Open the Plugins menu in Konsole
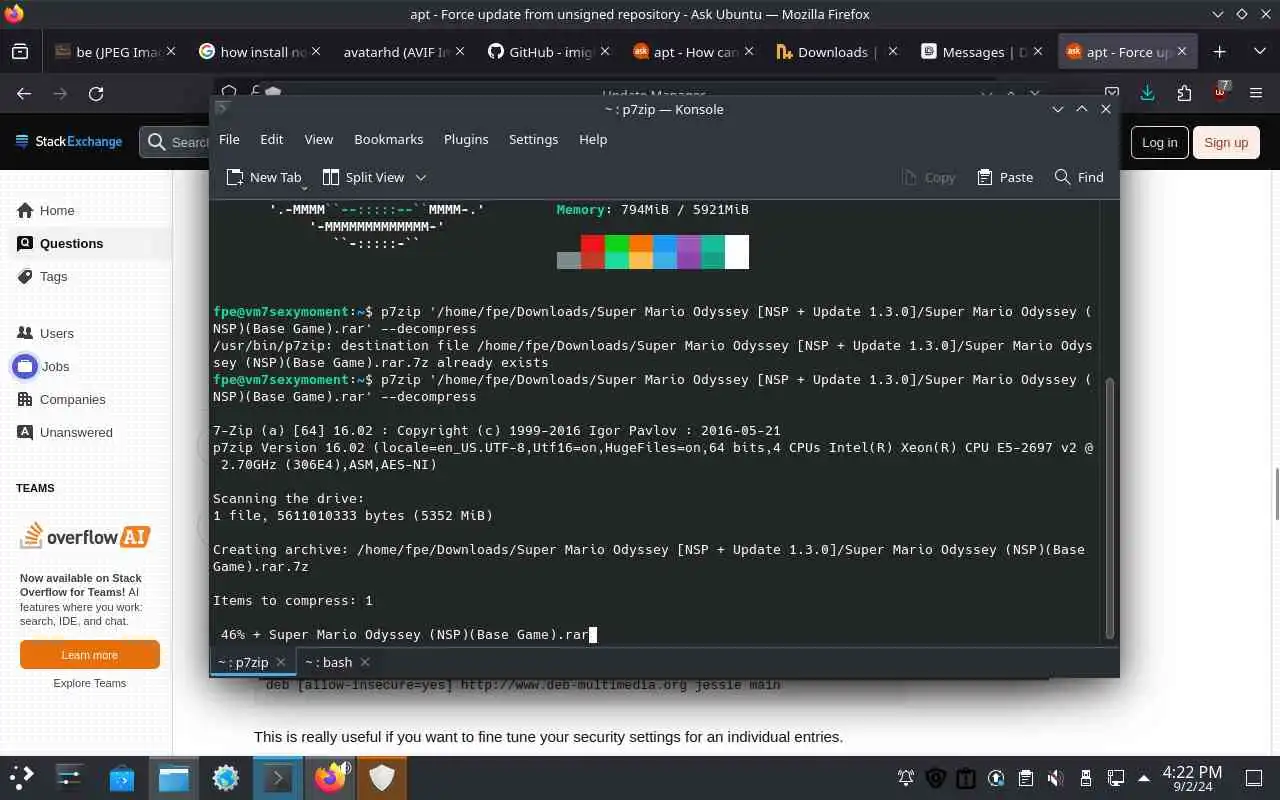 pos(466,139)
